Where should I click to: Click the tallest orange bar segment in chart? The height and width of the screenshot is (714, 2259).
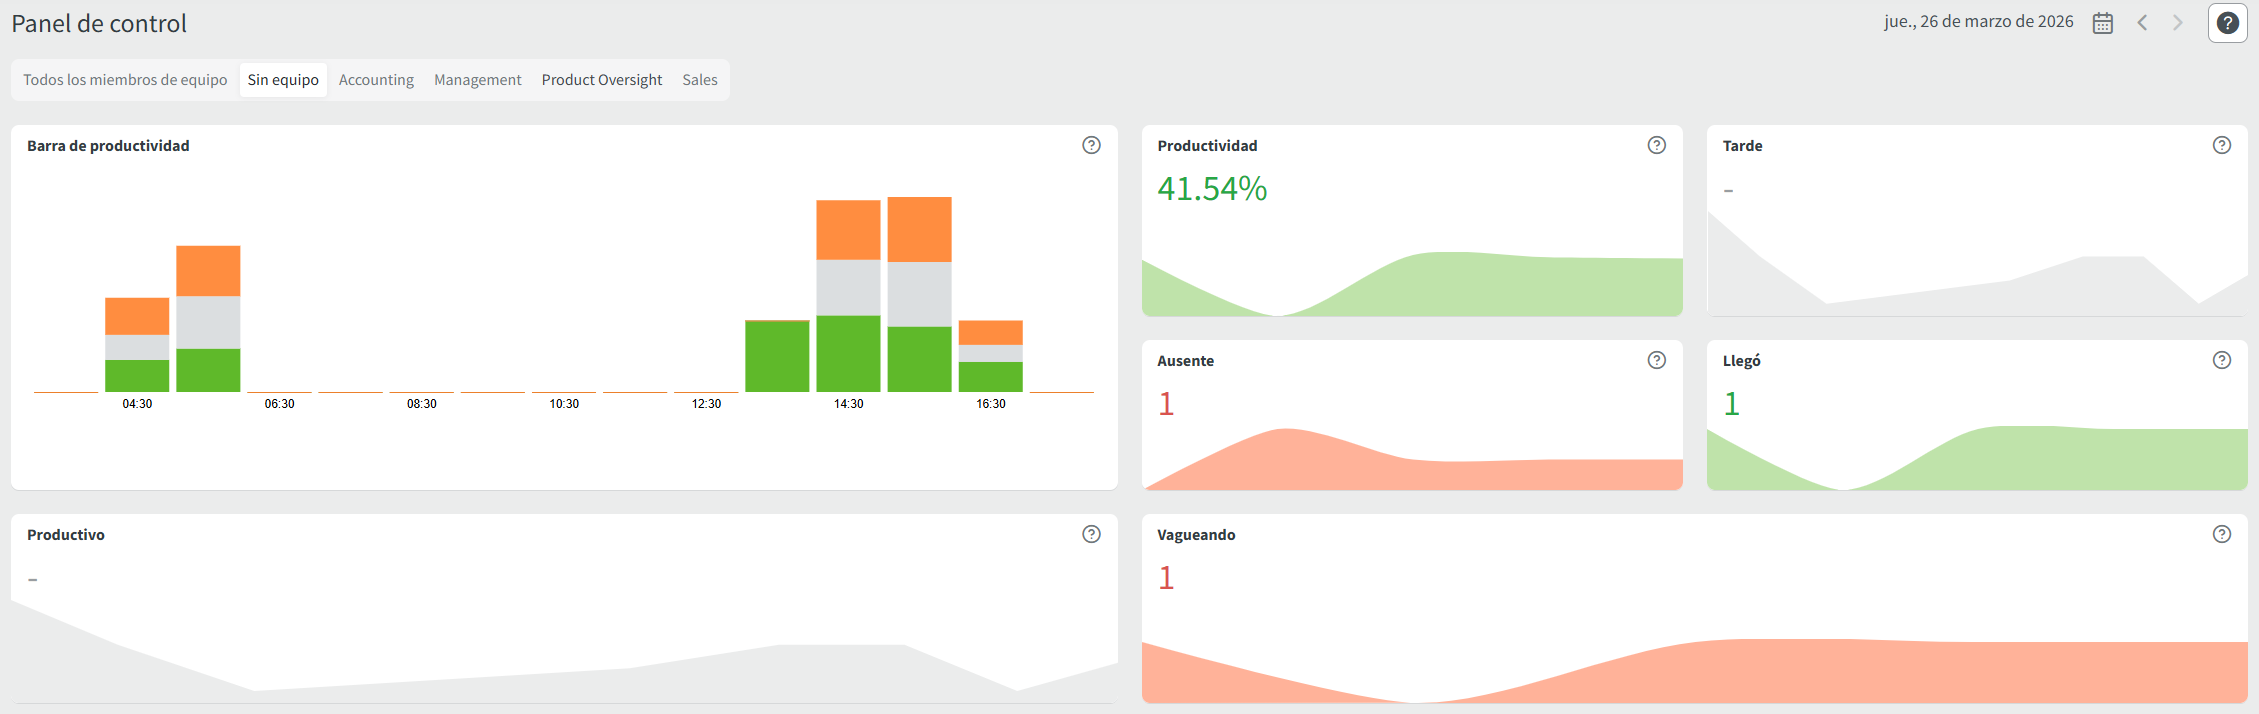pos(919,229)
